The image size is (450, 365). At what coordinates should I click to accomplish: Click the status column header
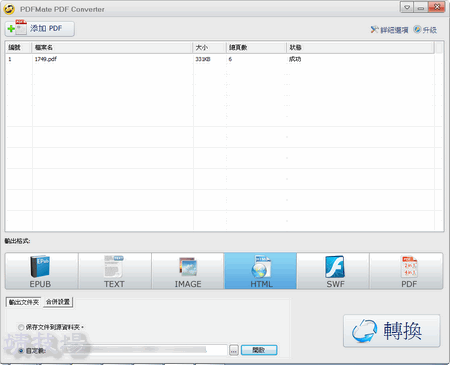coord(360,48)
